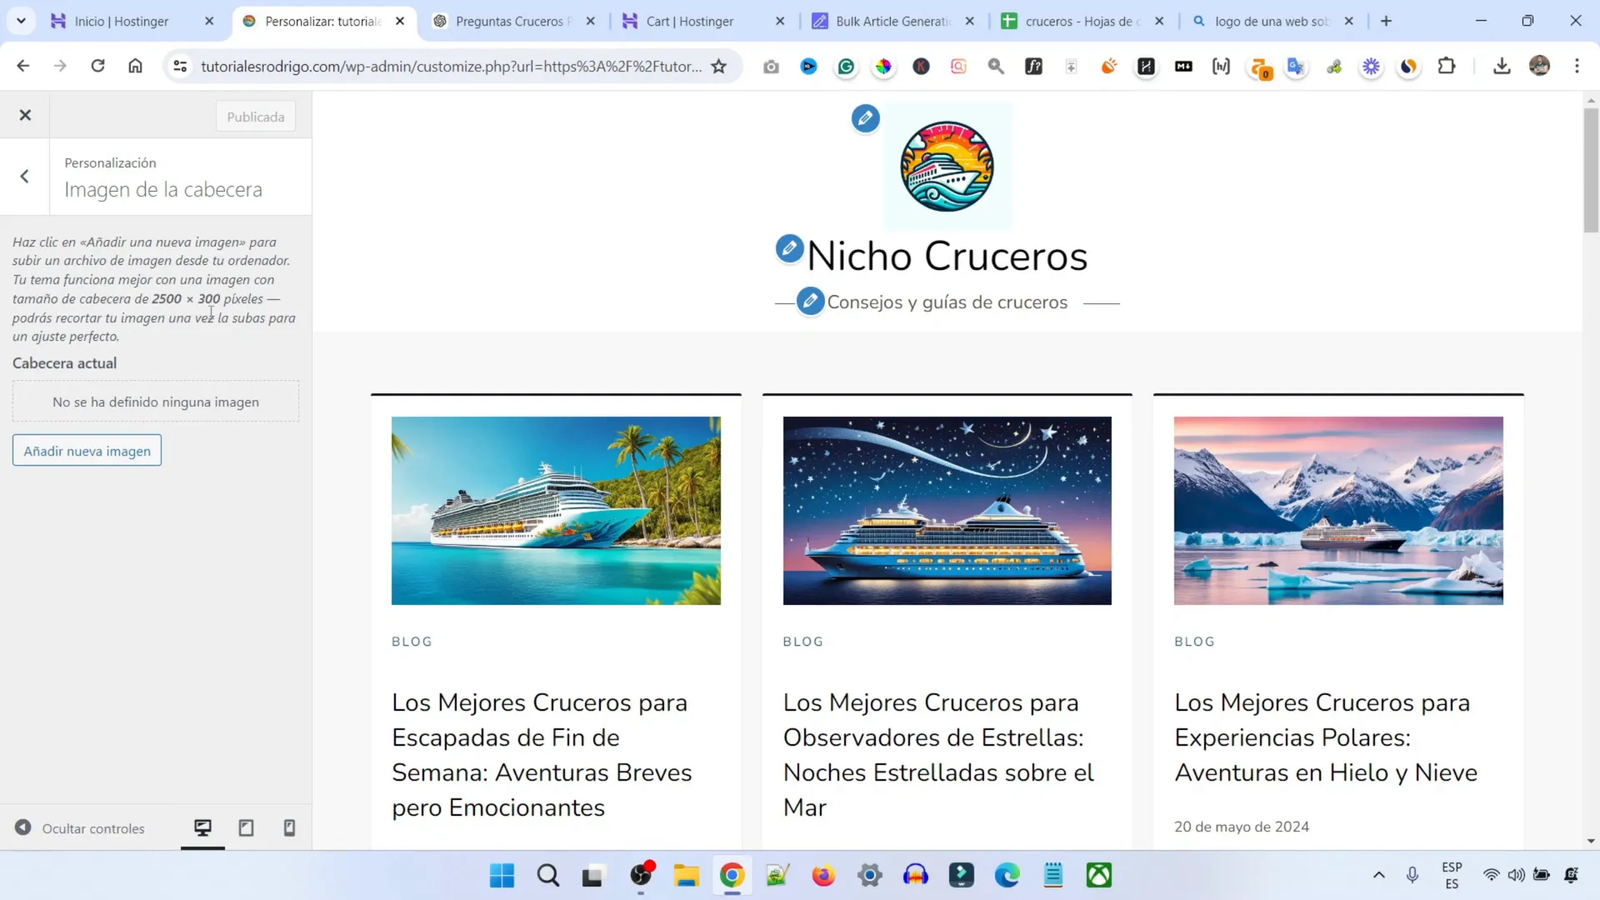Viewport: 1600px width, 900px height.
Task: Switch preview to mobile view
Action: click(289, 828)
